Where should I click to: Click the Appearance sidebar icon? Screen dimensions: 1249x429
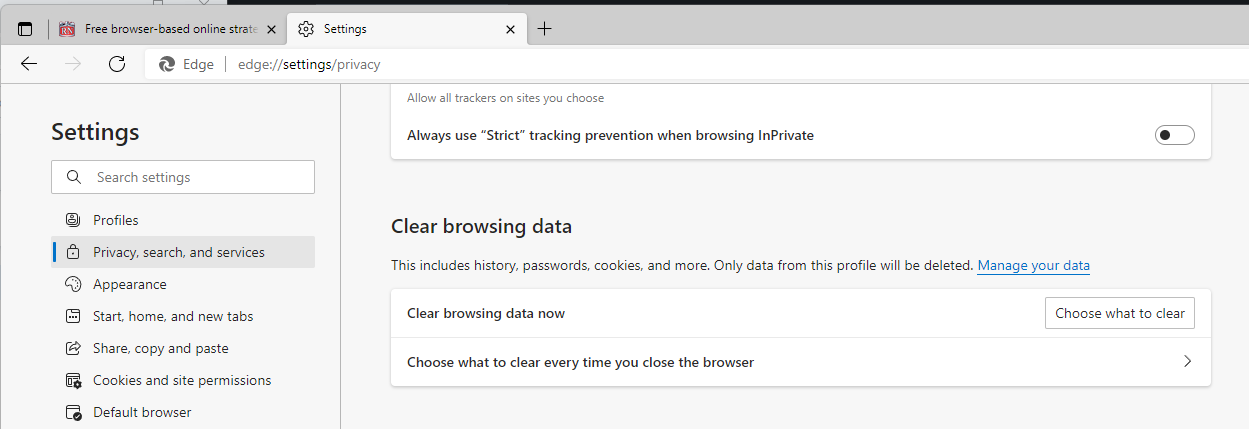click(x=72, y=284)
